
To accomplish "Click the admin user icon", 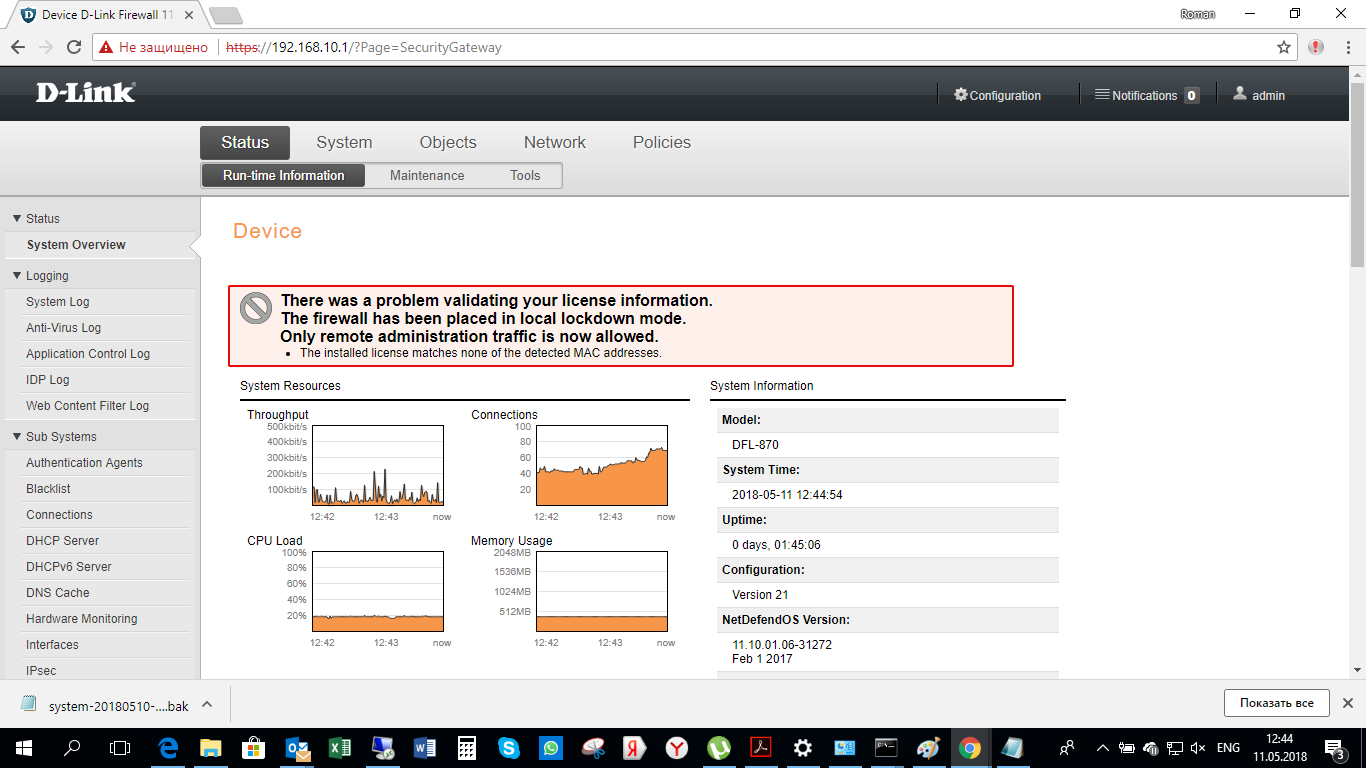I will (1240, 94).
